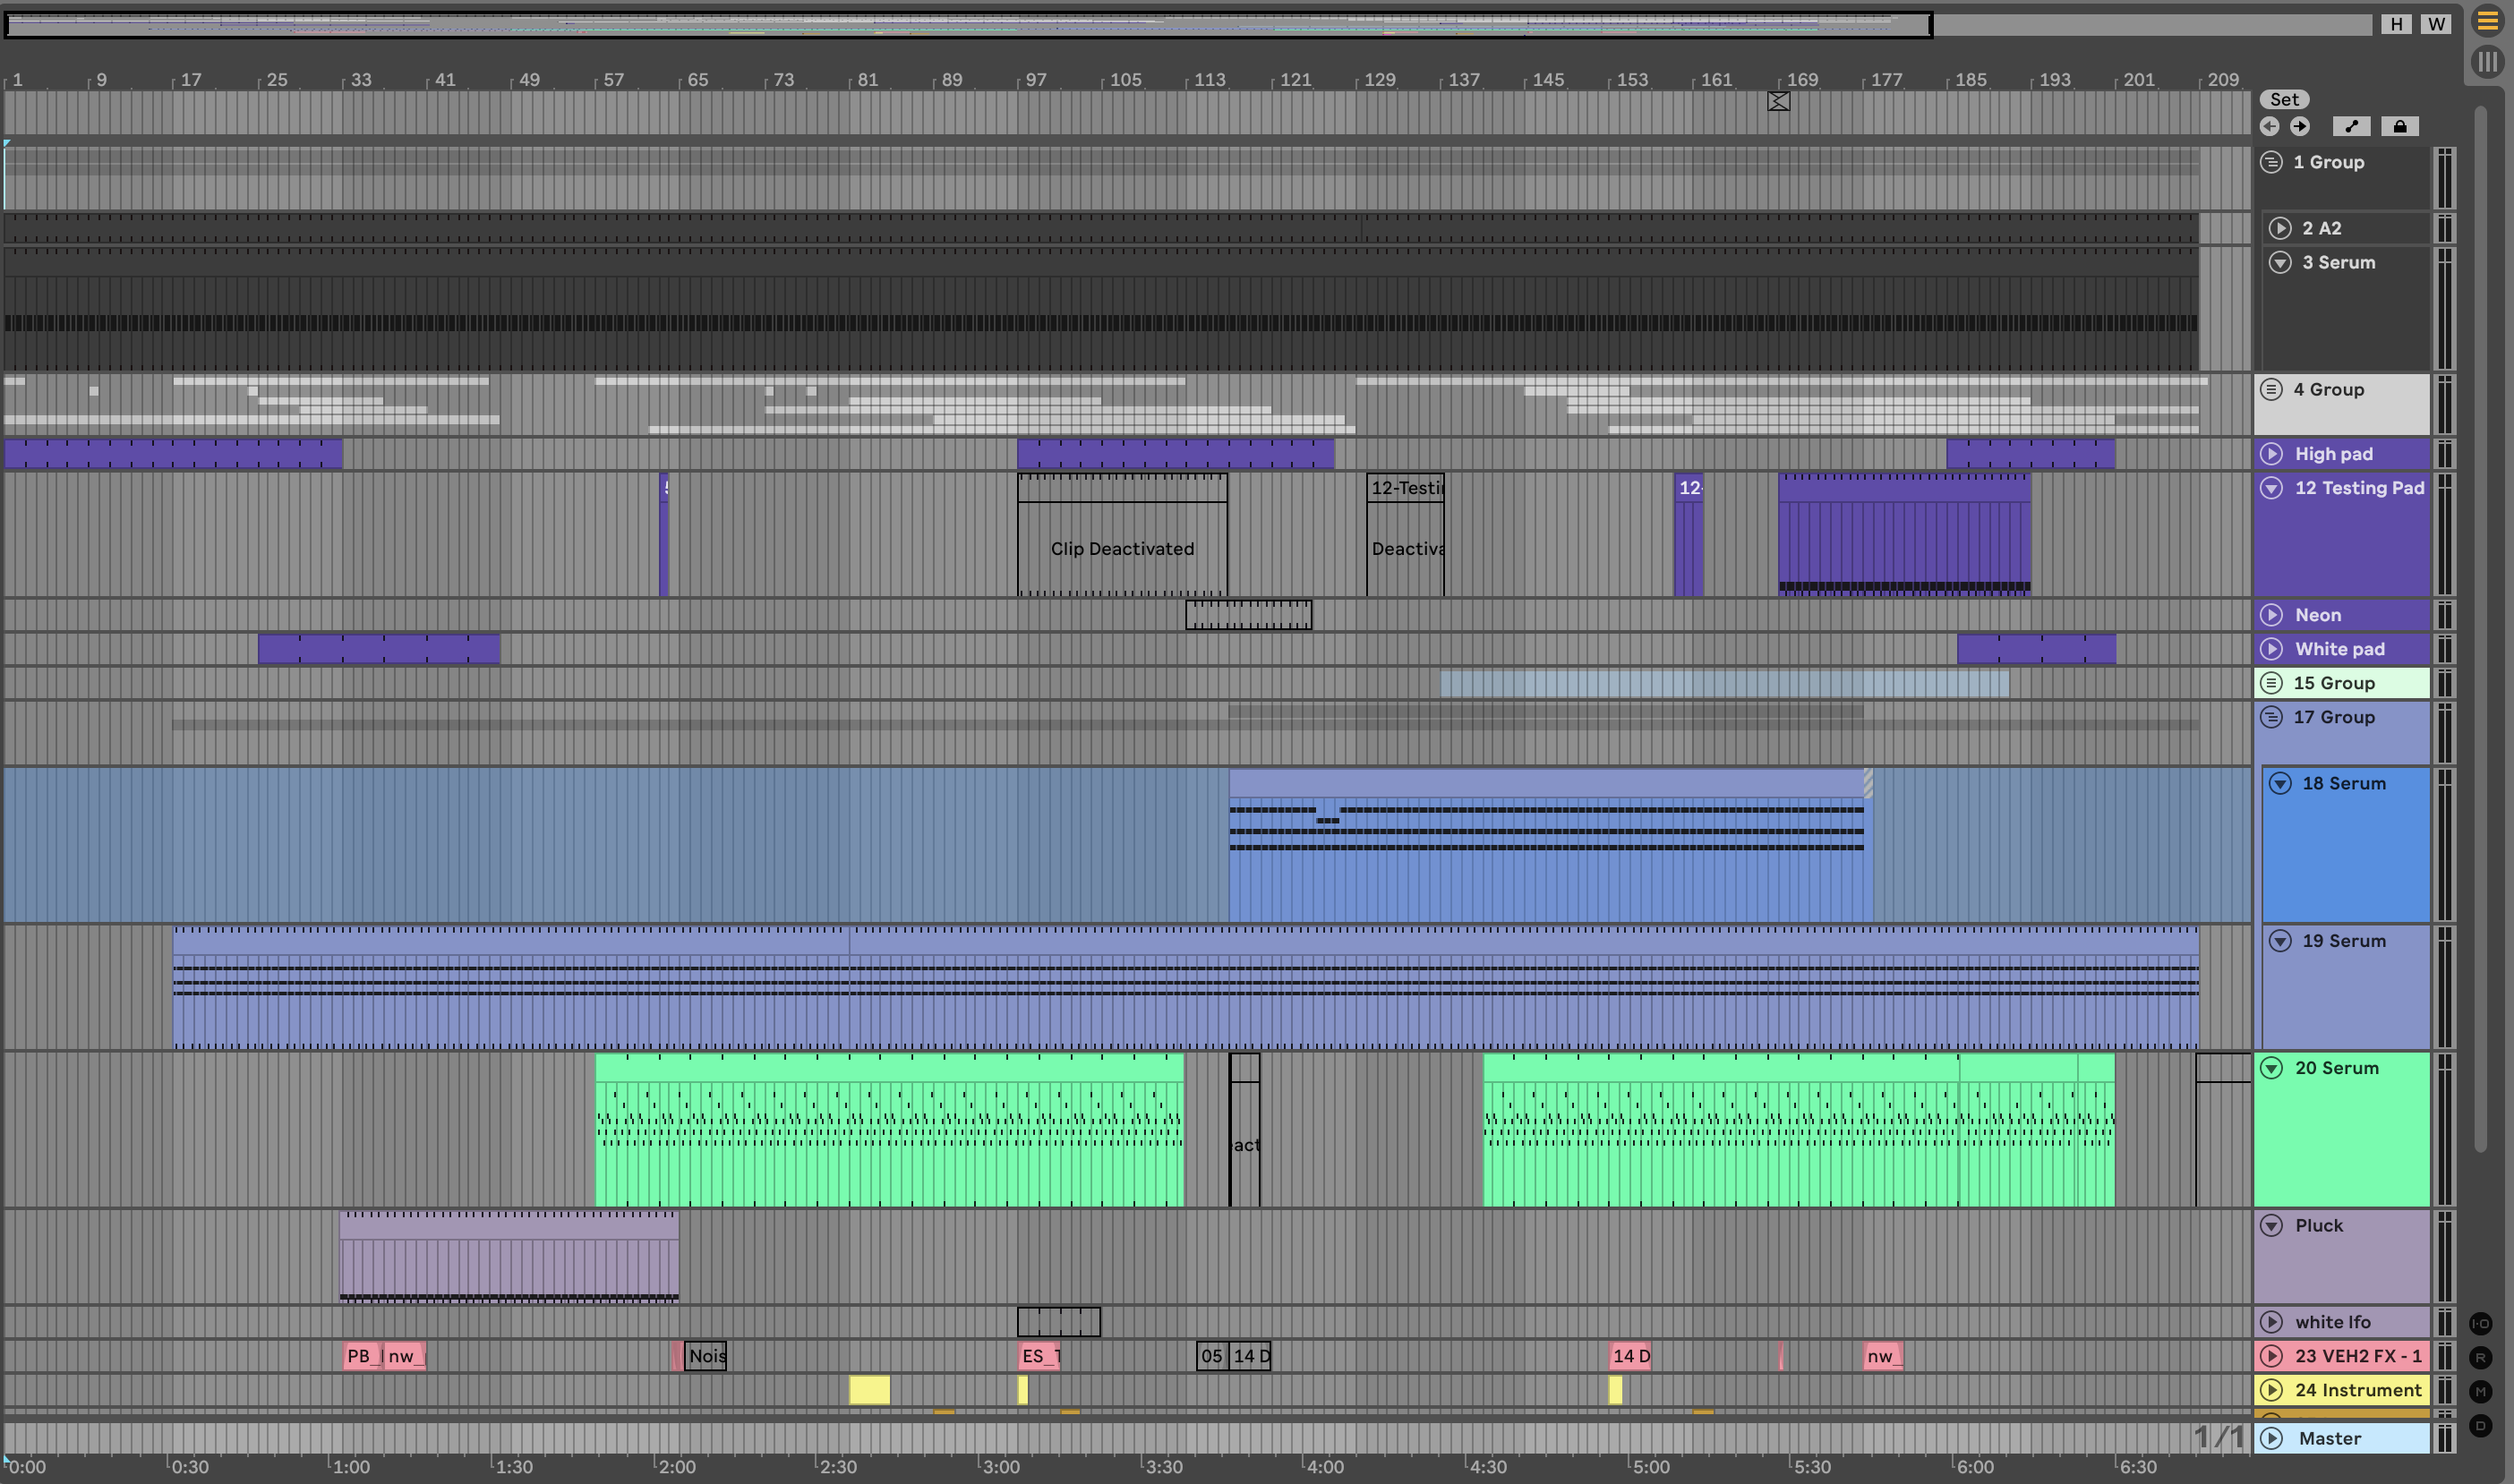
Task: Select the 1 Group track name
Action: click(x=2328, y=162)
